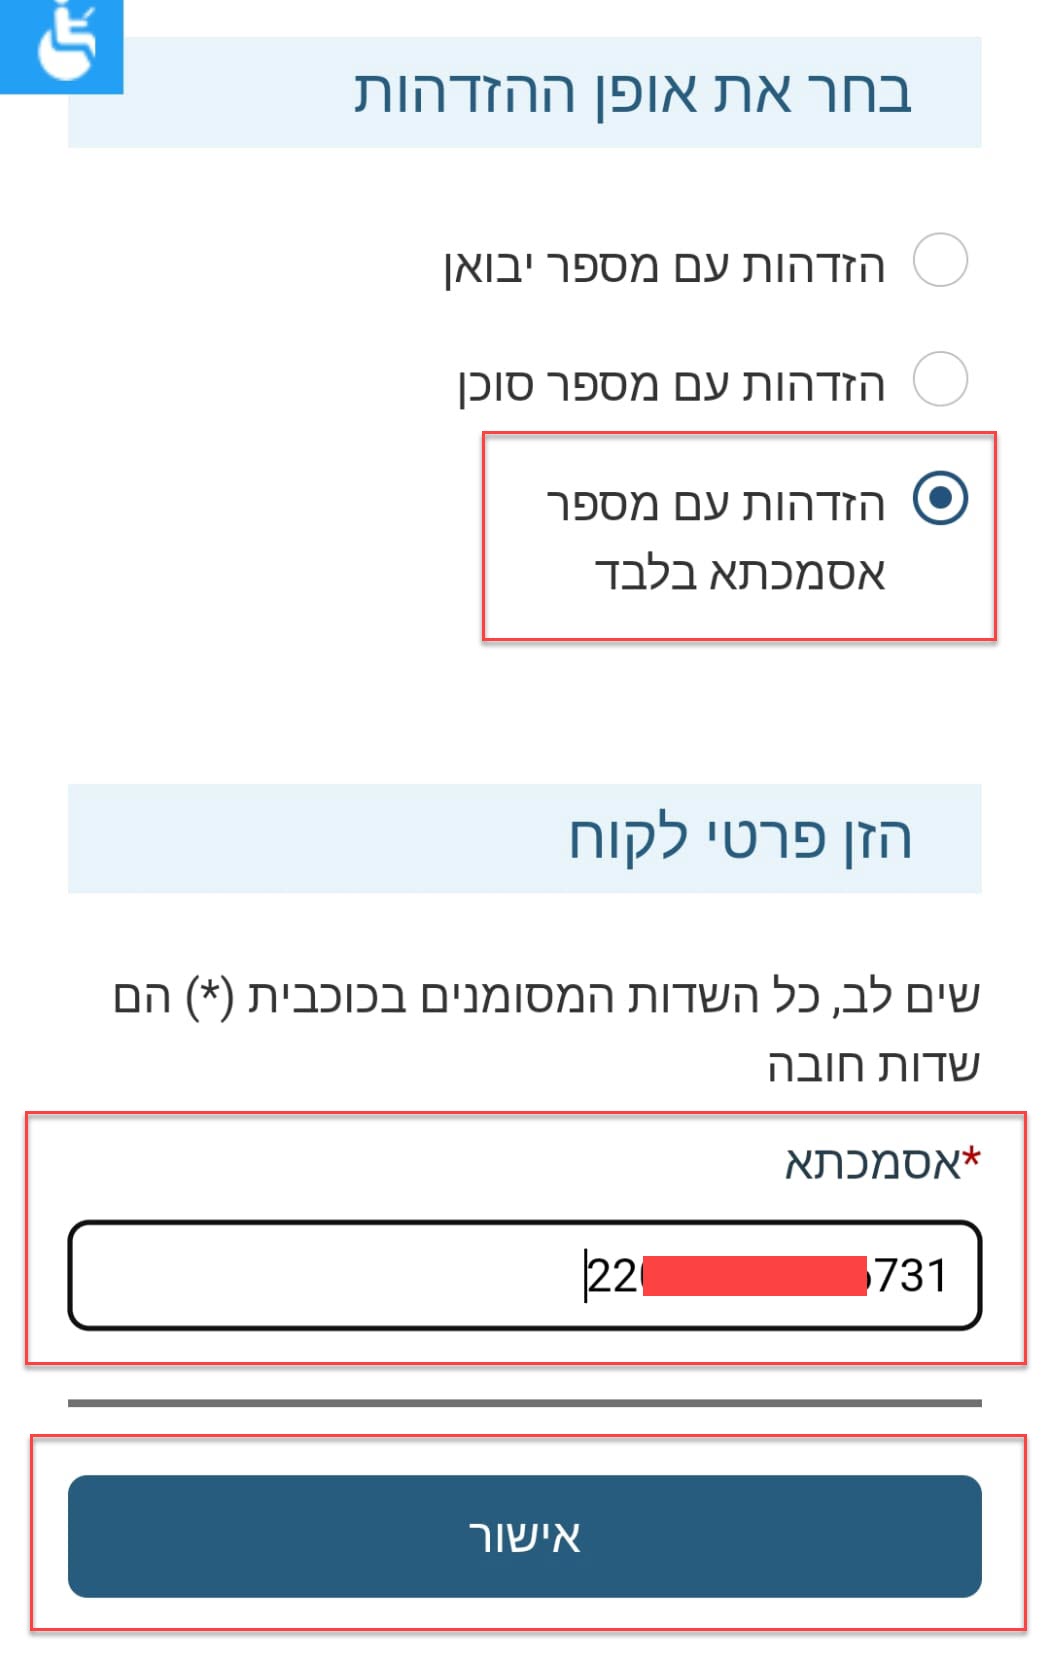Viewport: 1050px width, 1654px height.
Task: Select the radio button for importer number (יבואן)
Action: [940, 261]
